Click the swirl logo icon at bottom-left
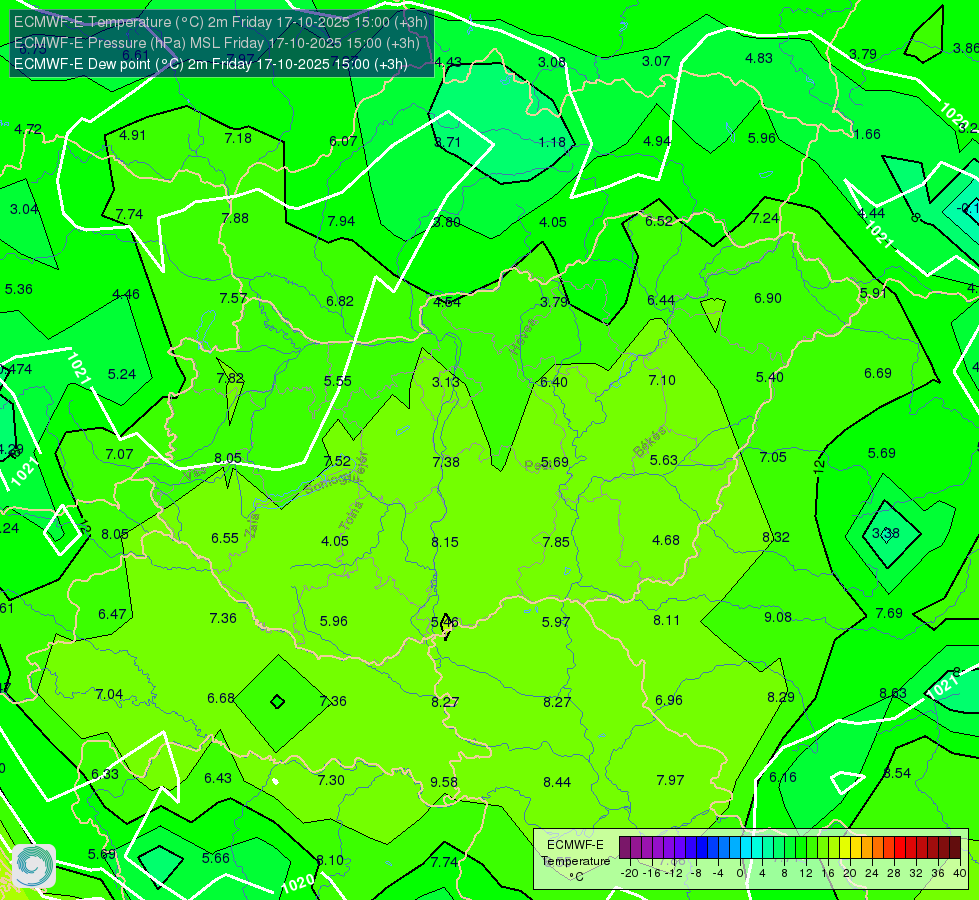The image size is (979, 900). 34,866
